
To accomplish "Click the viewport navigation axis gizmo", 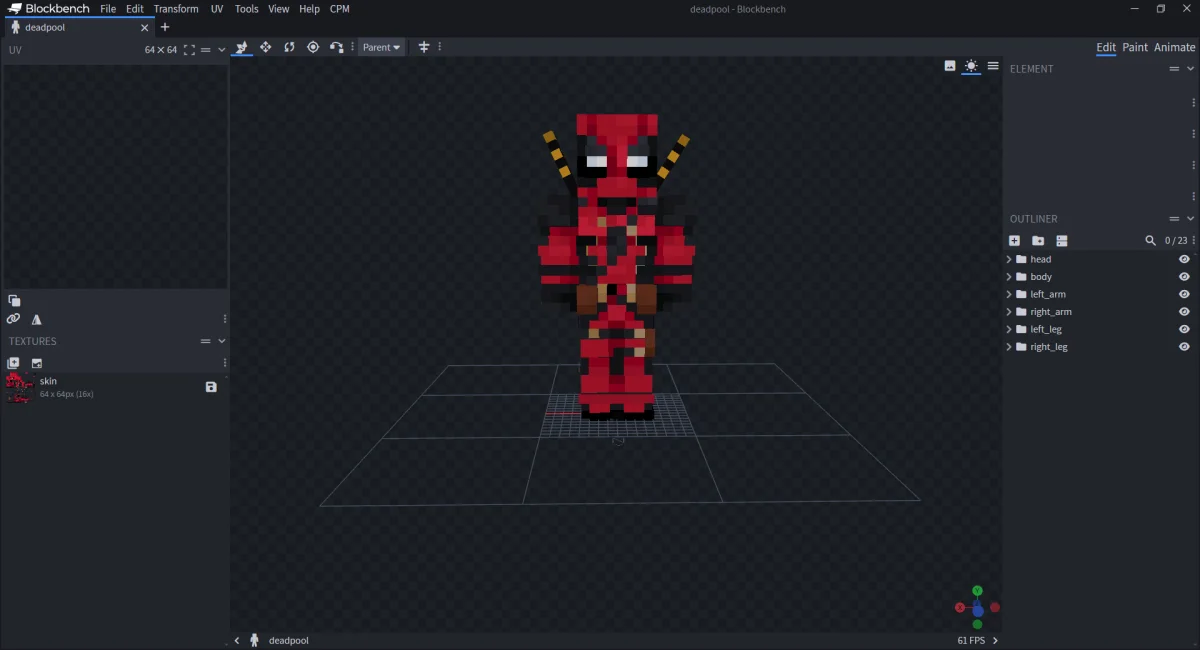I will (x=977, y=608).
